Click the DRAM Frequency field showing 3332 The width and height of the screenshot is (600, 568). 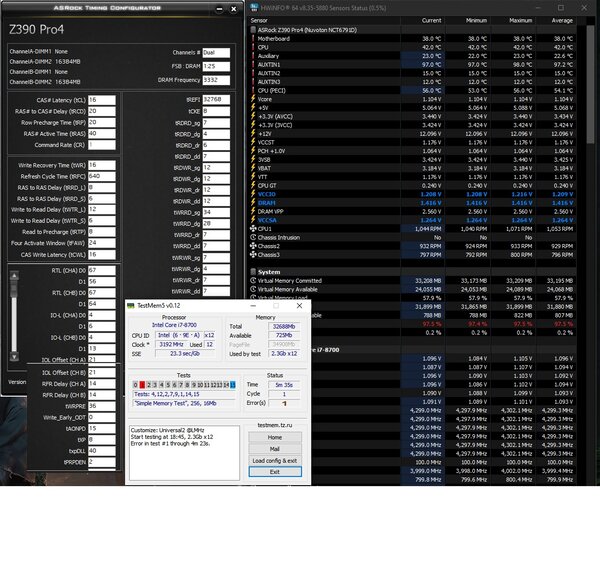pyautogui.click(x=216, y=80)
